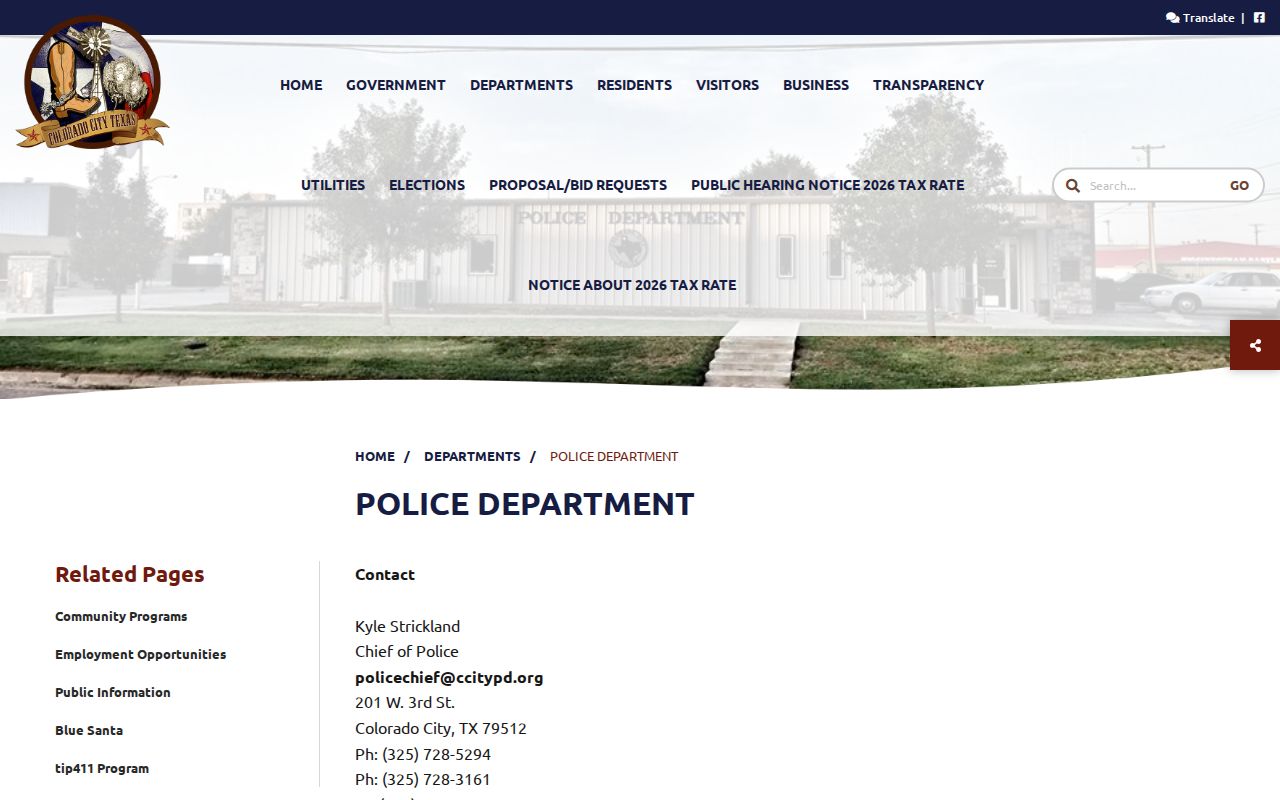Open Public Hearing Notice 2026 Tax Rate
Screen dimensions: 1280x800
(x=827, y=185)
